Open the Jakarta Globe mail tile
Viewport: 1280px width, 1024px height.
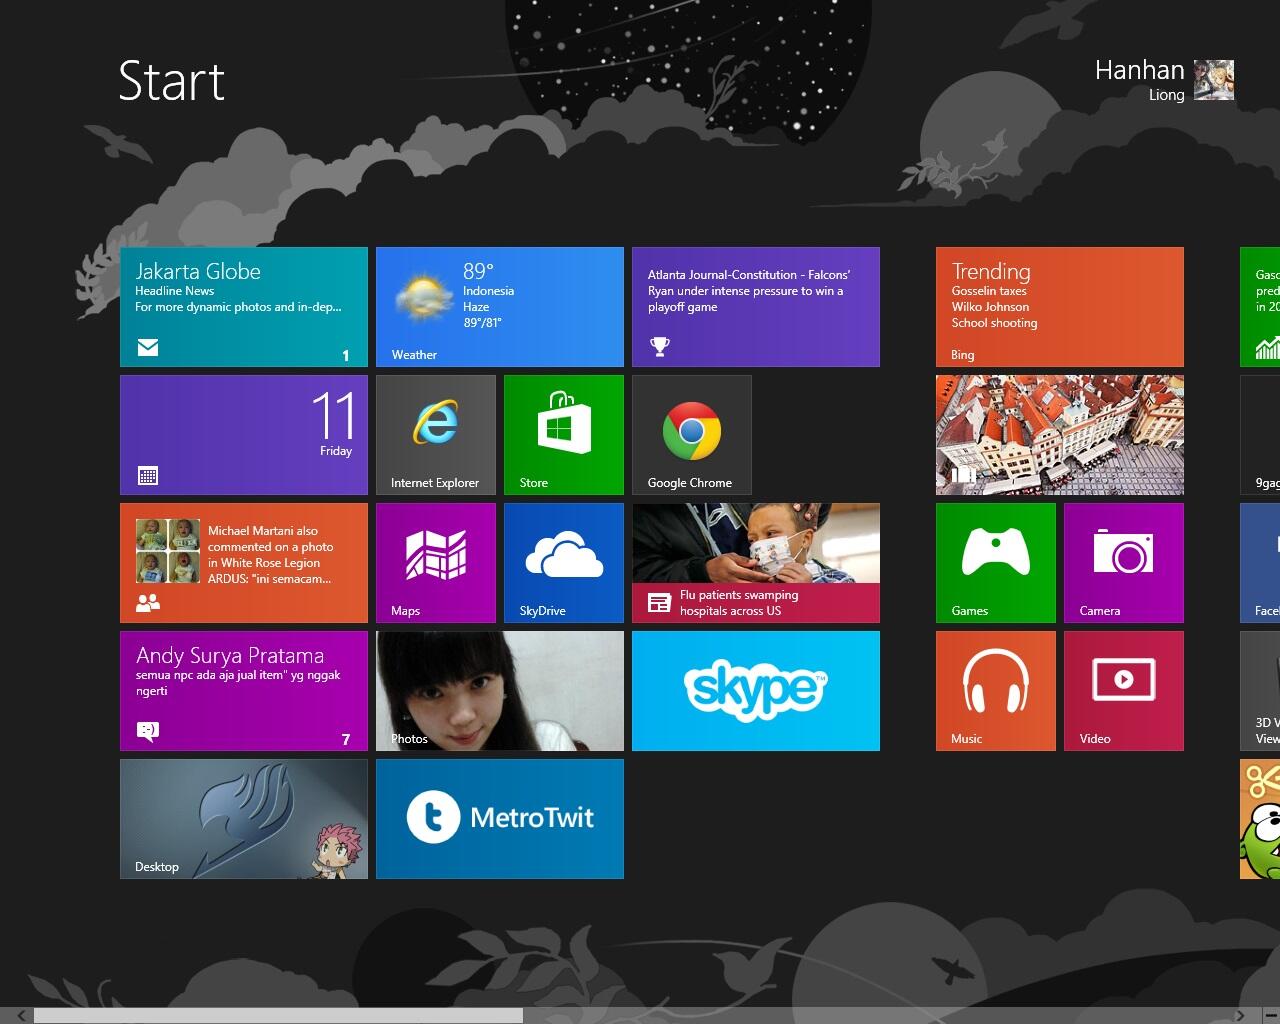(244, 307)
